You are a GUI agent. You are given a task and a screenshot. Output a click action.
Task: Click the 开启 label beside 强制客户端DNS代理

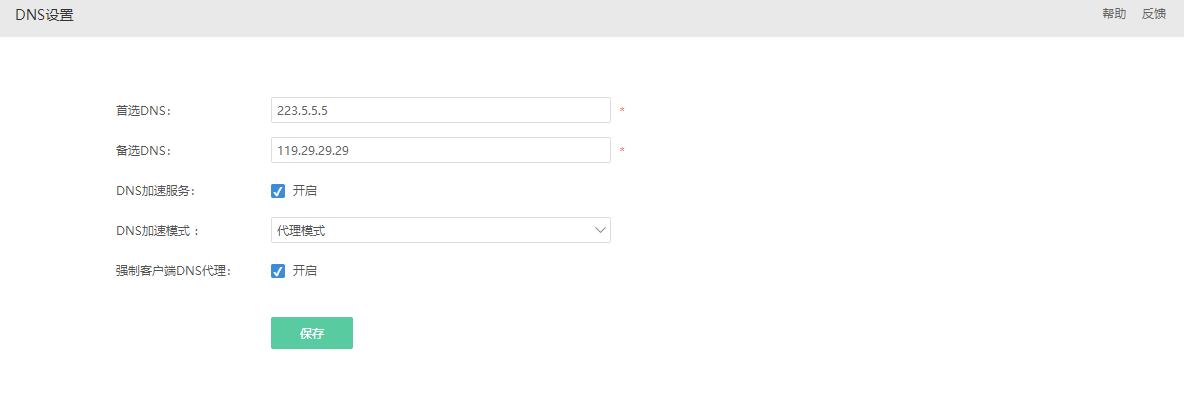[x=305, y=271]
